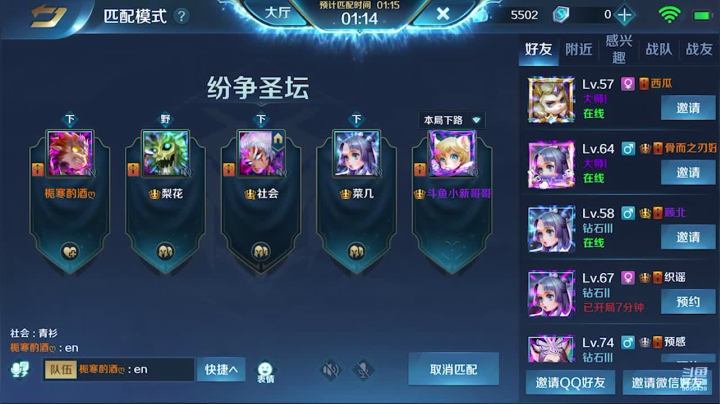Switch to the 附近 tab

click(x=578, y=49)
